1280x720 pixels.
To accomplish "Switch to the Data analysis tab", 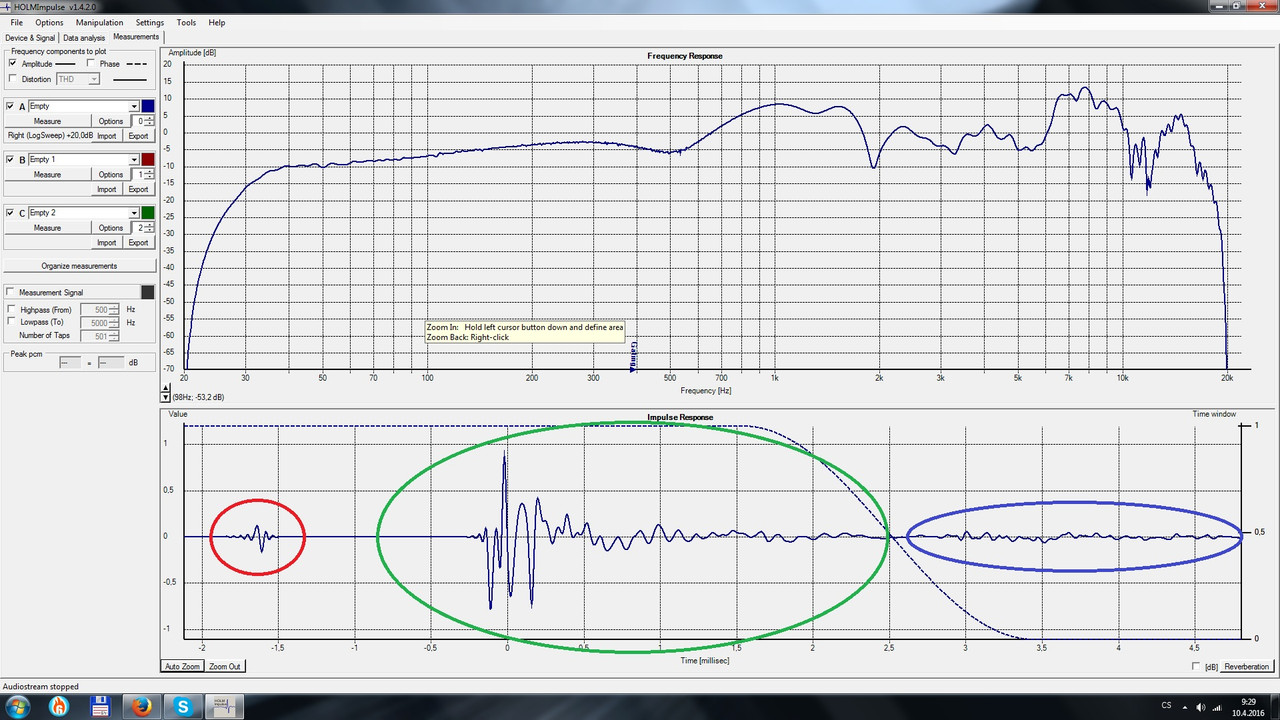I will point(85,37).
